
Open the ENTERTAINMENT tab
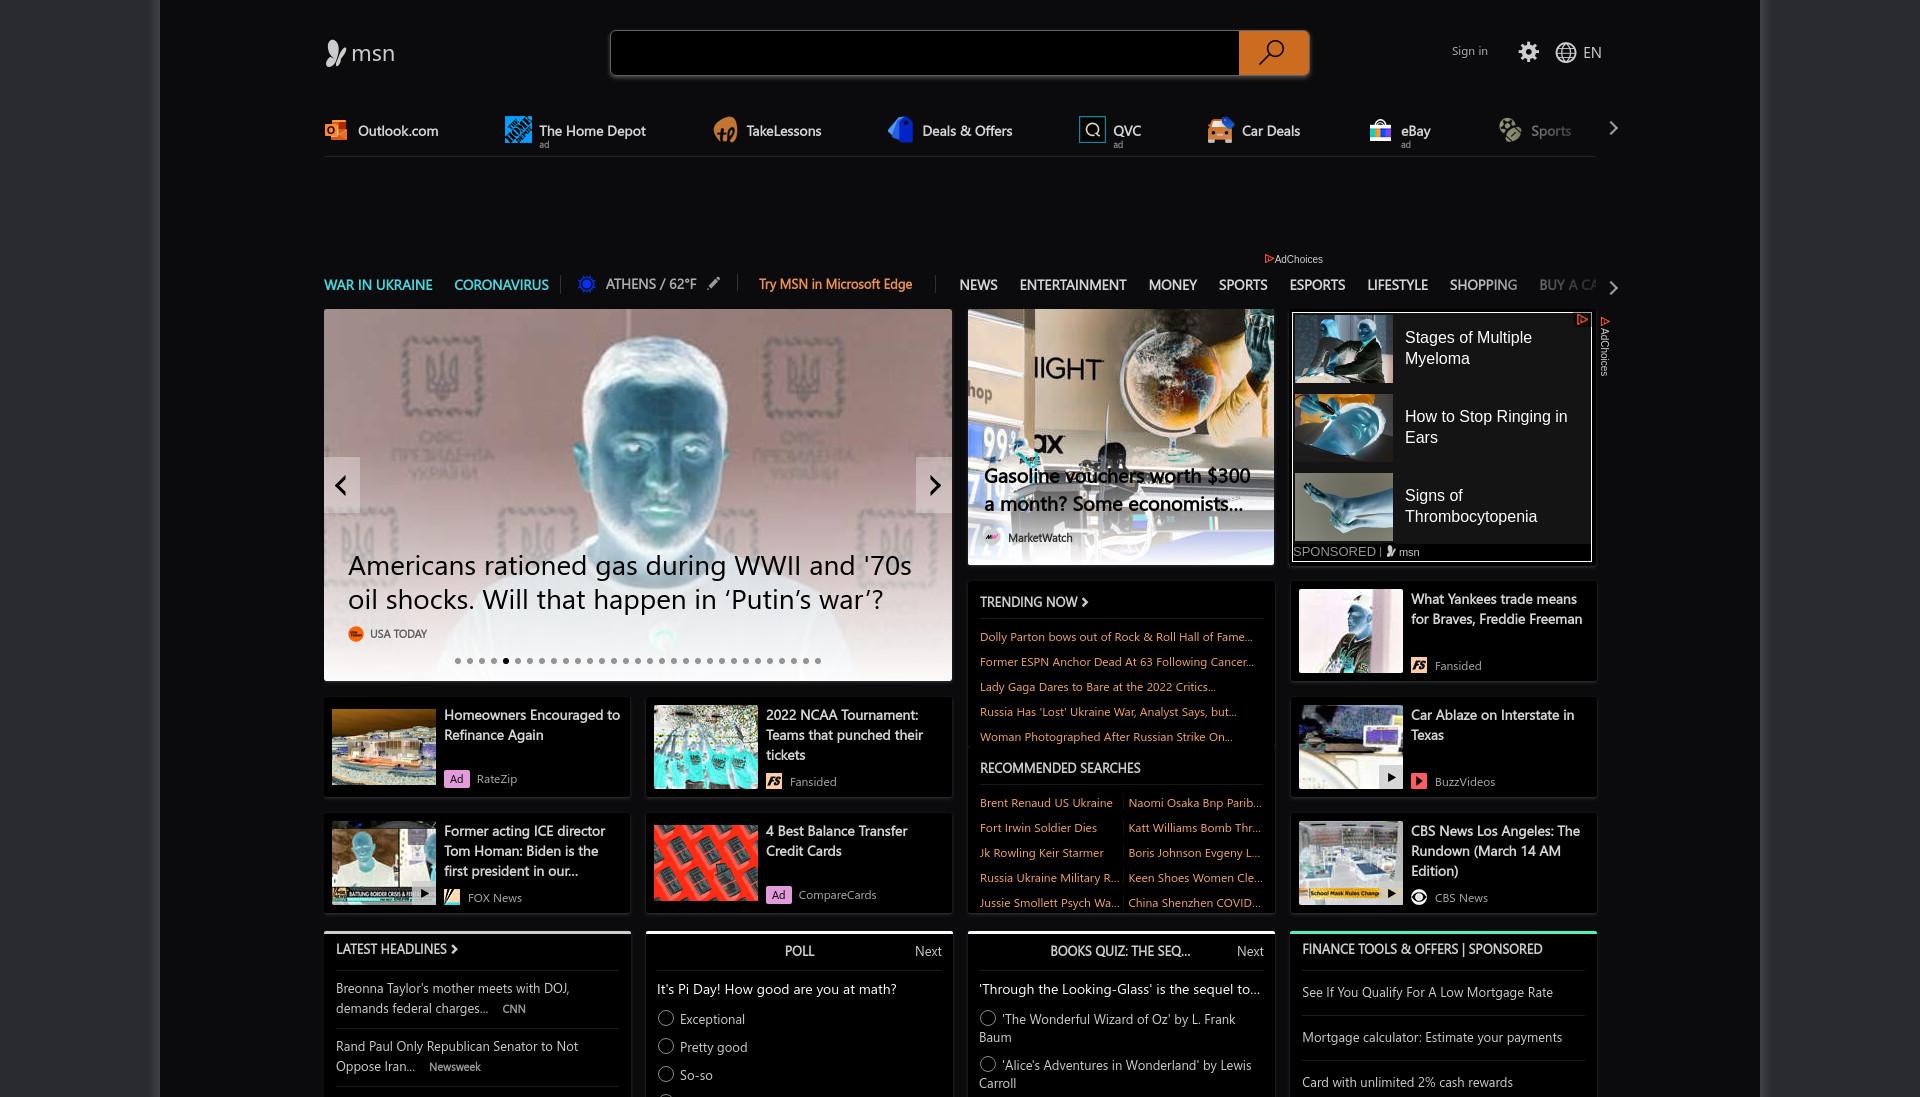click(1073, 285)
